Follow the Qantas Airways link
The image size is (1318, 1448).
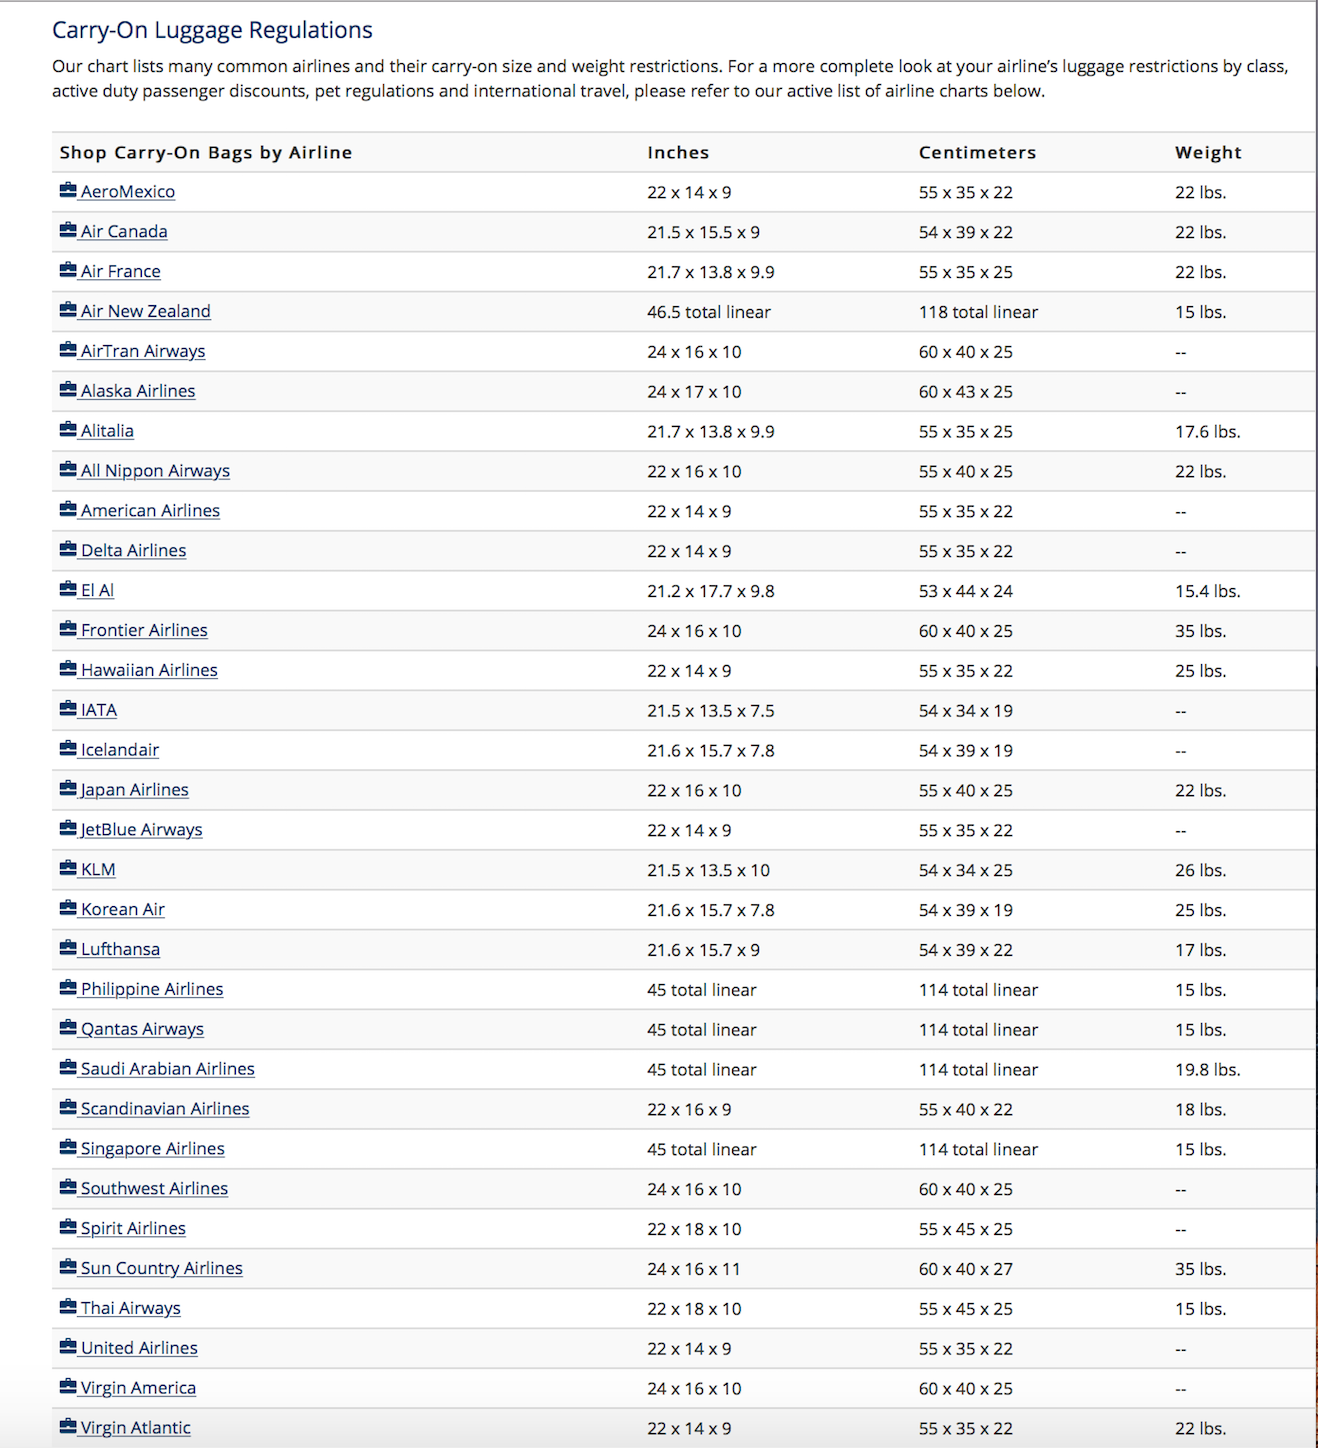[x=142, y=1029]
